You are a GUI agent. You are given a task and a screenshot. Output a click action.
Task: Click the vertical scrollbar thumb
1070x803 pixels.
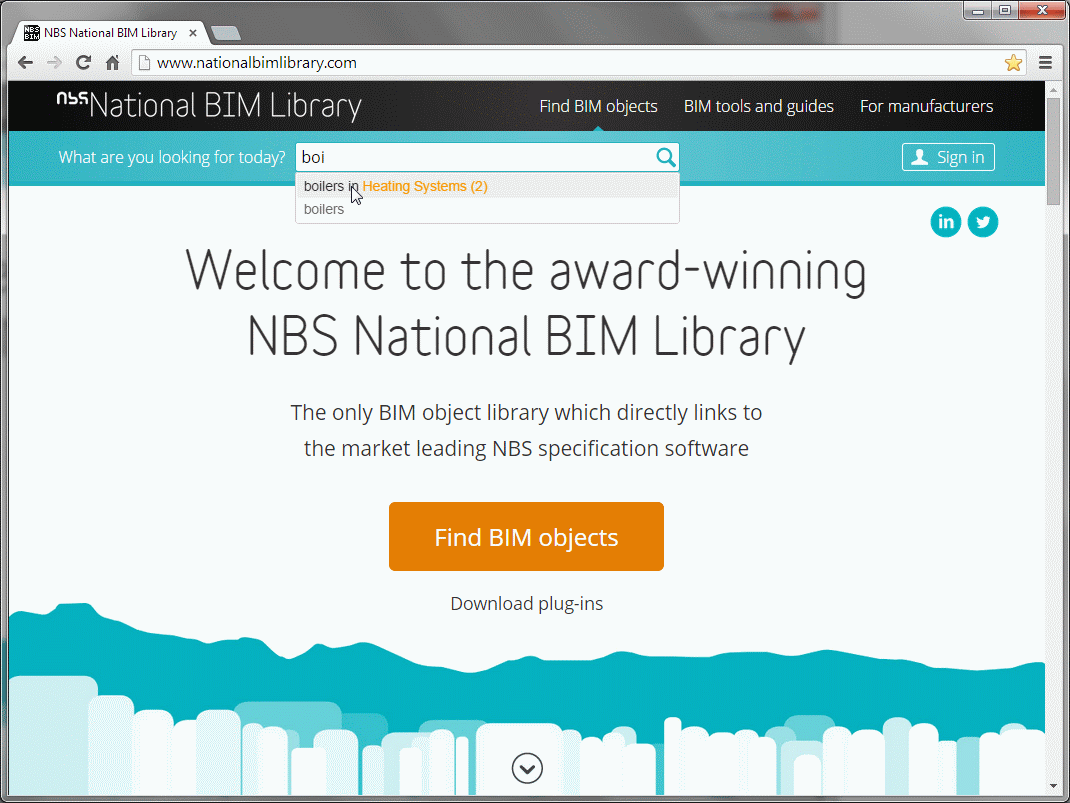click(1054, 150)
